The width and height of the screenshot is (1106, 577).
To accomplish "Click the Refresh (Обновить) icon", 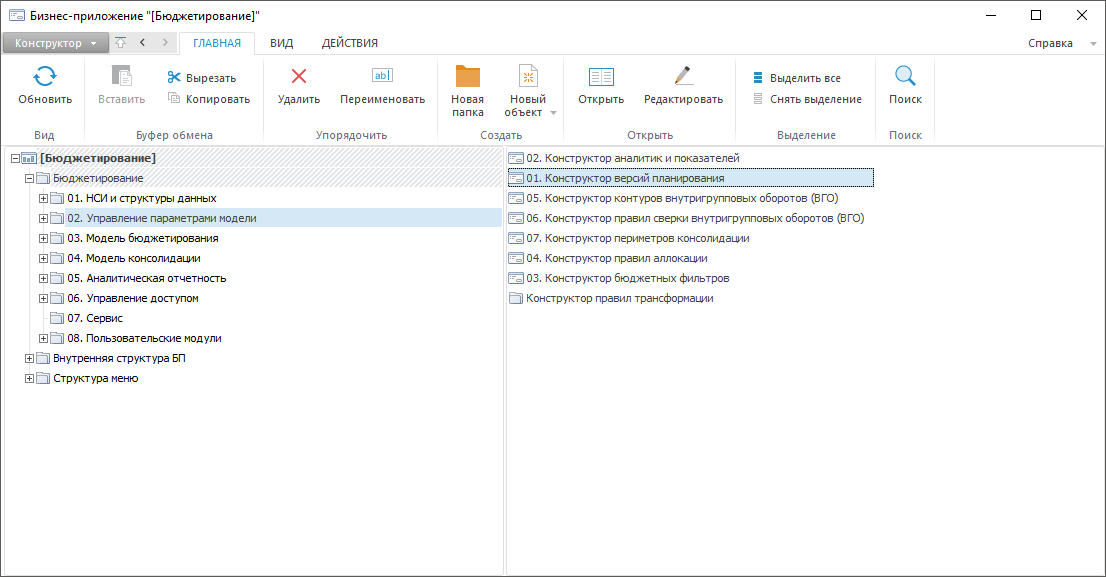I will pos(45,77).
